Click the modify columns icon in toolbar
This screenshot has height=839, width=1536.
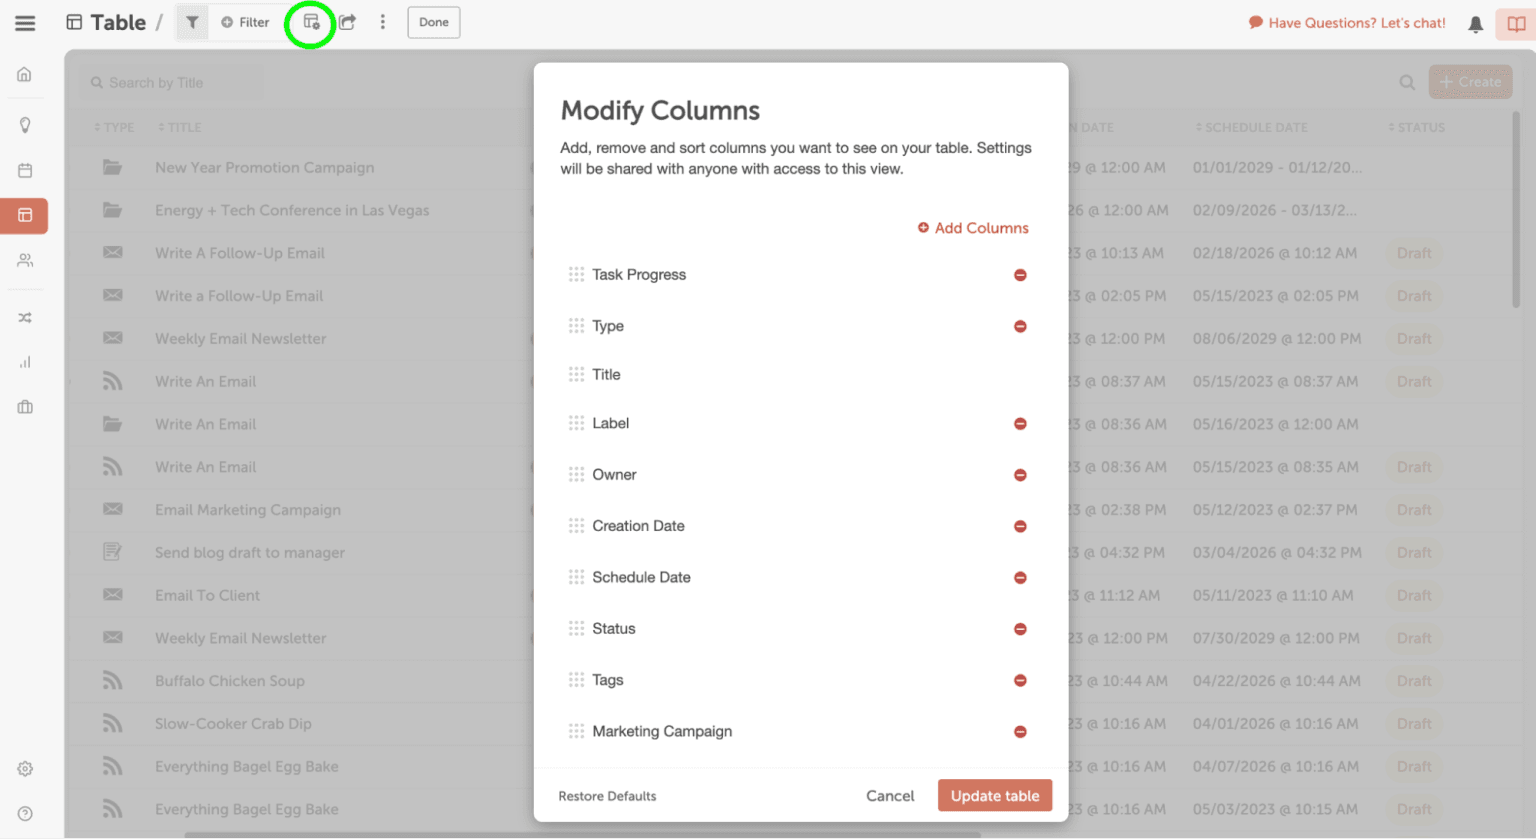(x=311, y=22)
